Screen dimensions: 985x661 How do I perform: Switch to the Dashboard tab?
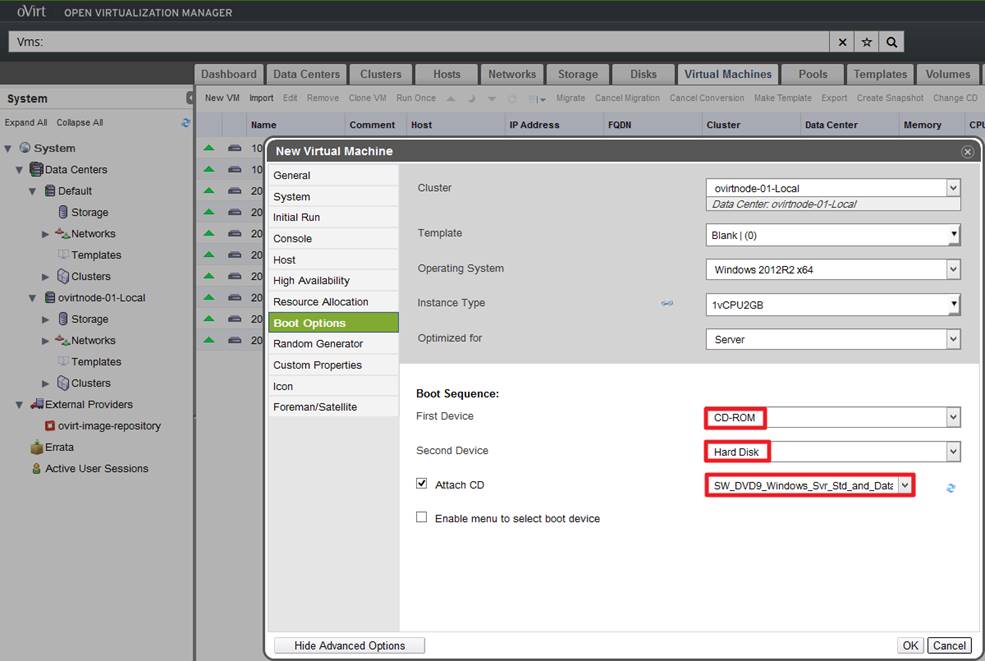tap(229, 74)
